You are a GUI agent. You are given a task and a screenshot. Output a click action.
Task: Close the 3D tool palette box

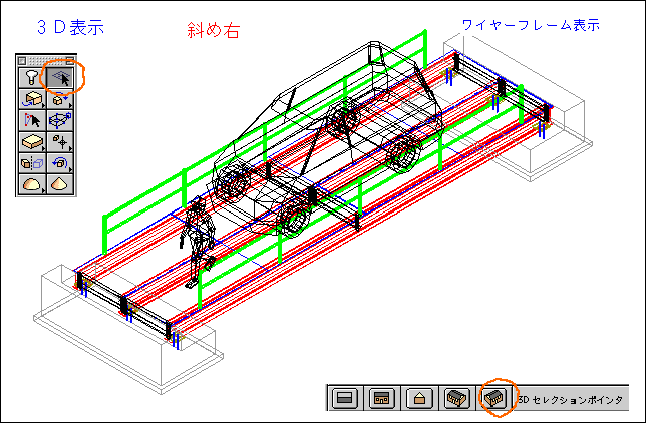click(x=22, y=61)
